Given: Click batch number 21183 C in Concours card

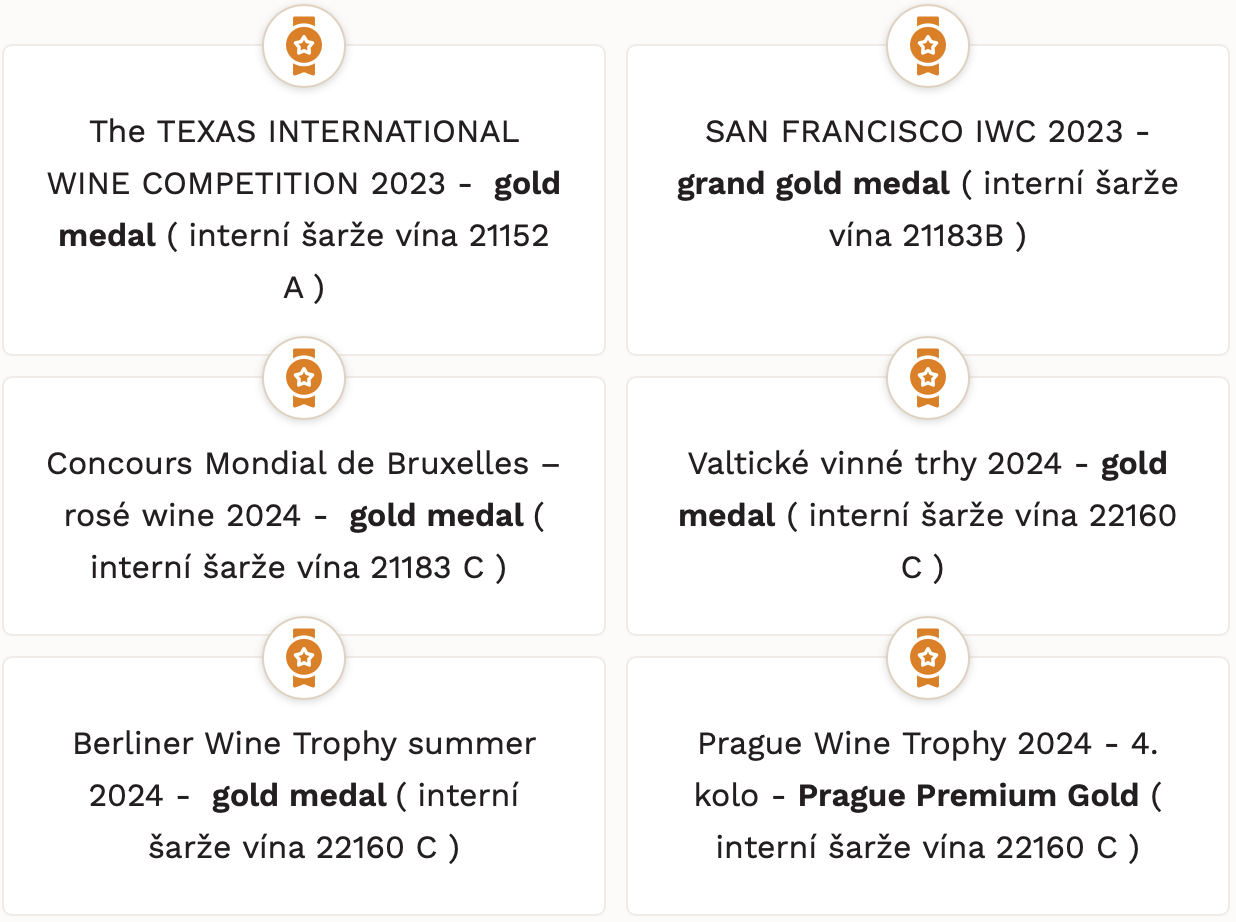Looking at the screenshot, I should click(428, 568).
